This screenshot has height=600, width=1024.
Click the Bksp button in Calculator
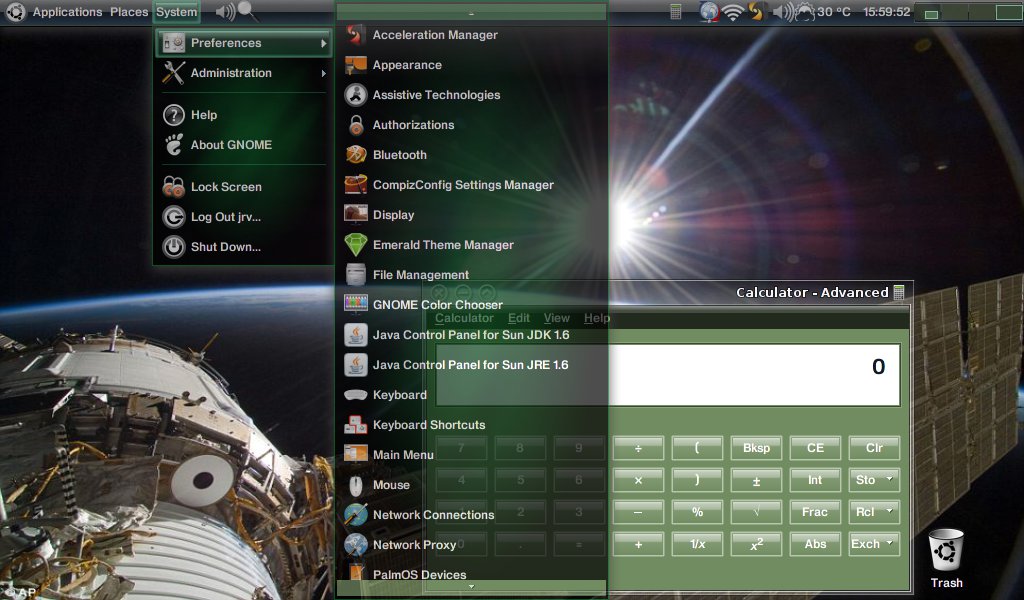pos(756,448)
